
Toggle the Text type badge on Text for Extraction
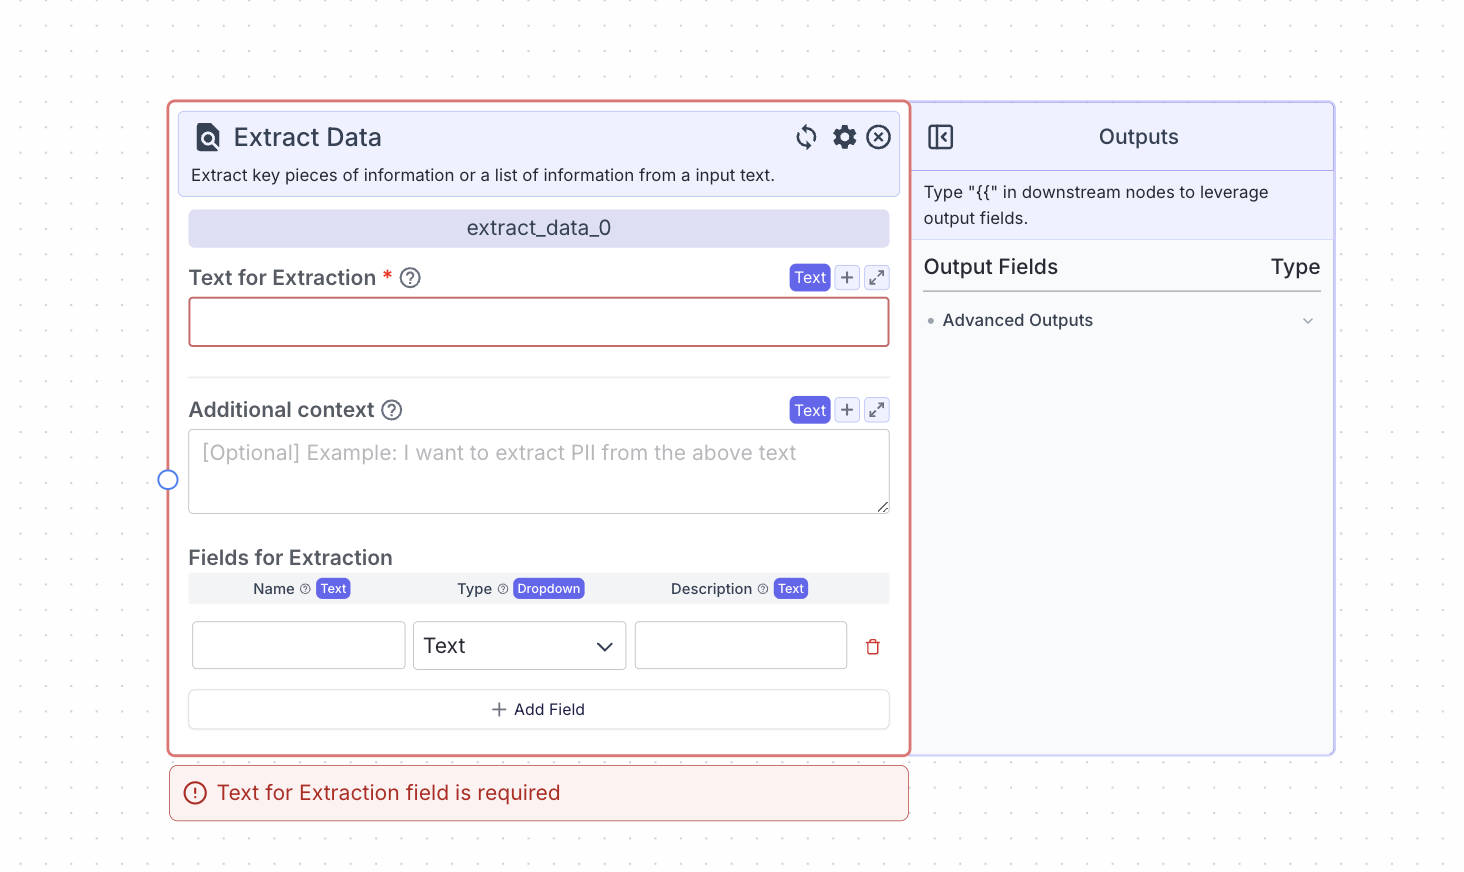click(809, 277)
